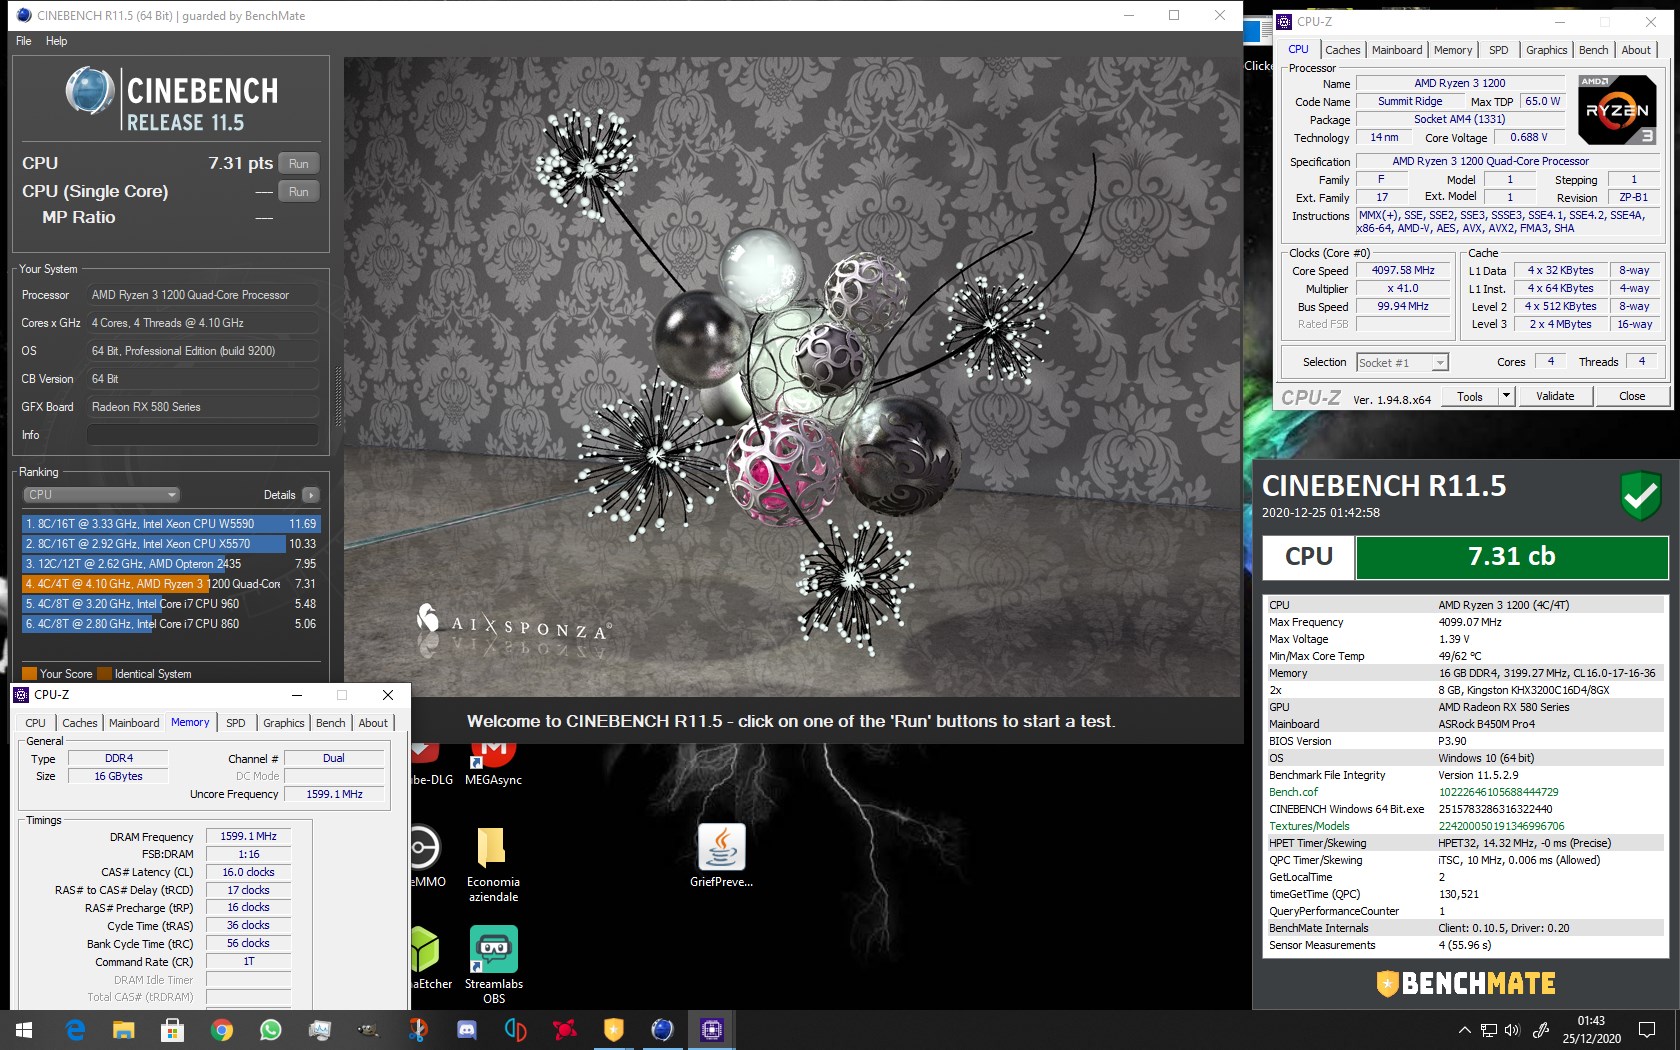This screenshot has width=1680, height=1050.
Task: Switch to BenchMate shield taskbar icon
Action: 613,1030
